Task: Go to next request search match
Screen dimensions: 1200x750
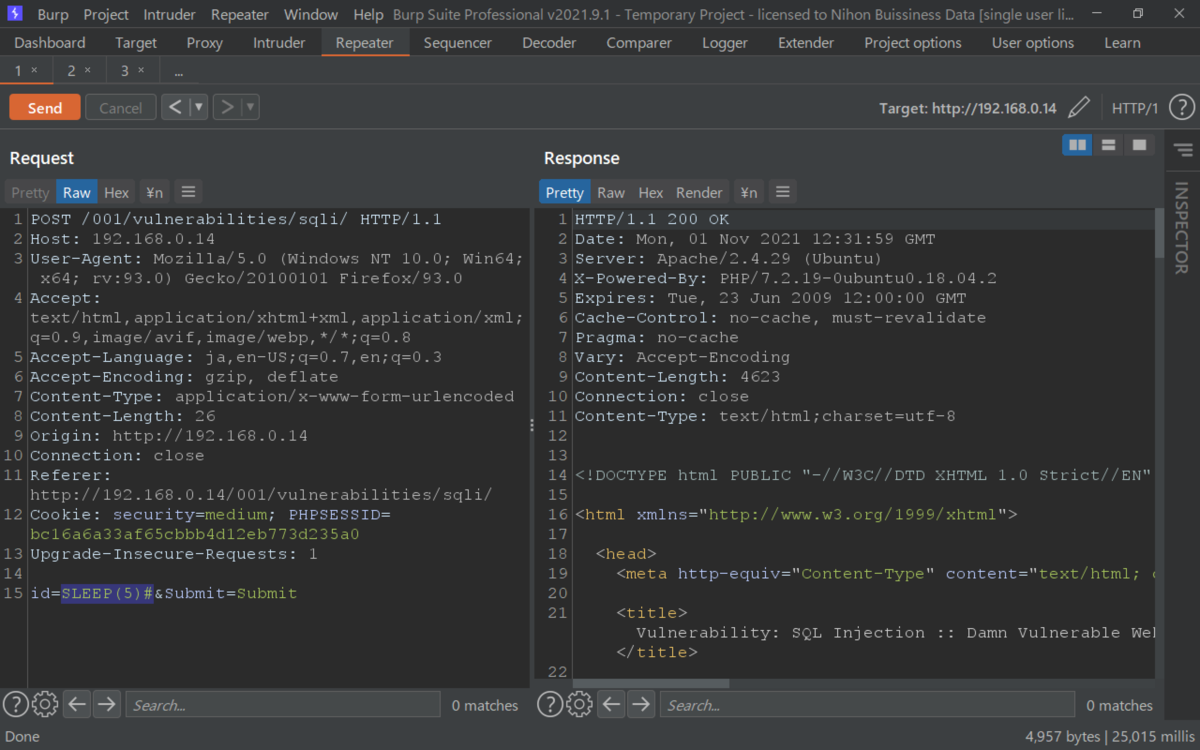Action: tap(106, 704)
